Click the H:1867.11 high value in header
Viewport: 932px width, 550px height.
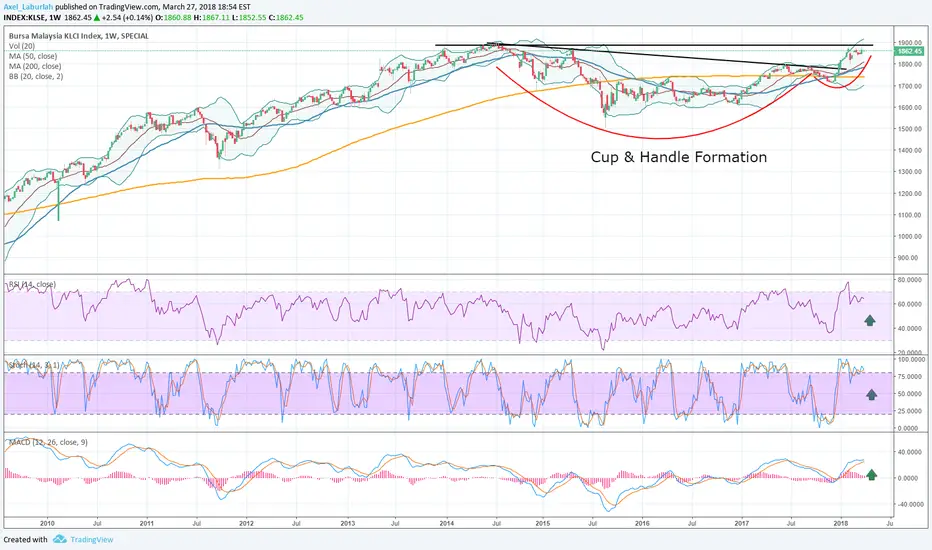coord(212,18)
